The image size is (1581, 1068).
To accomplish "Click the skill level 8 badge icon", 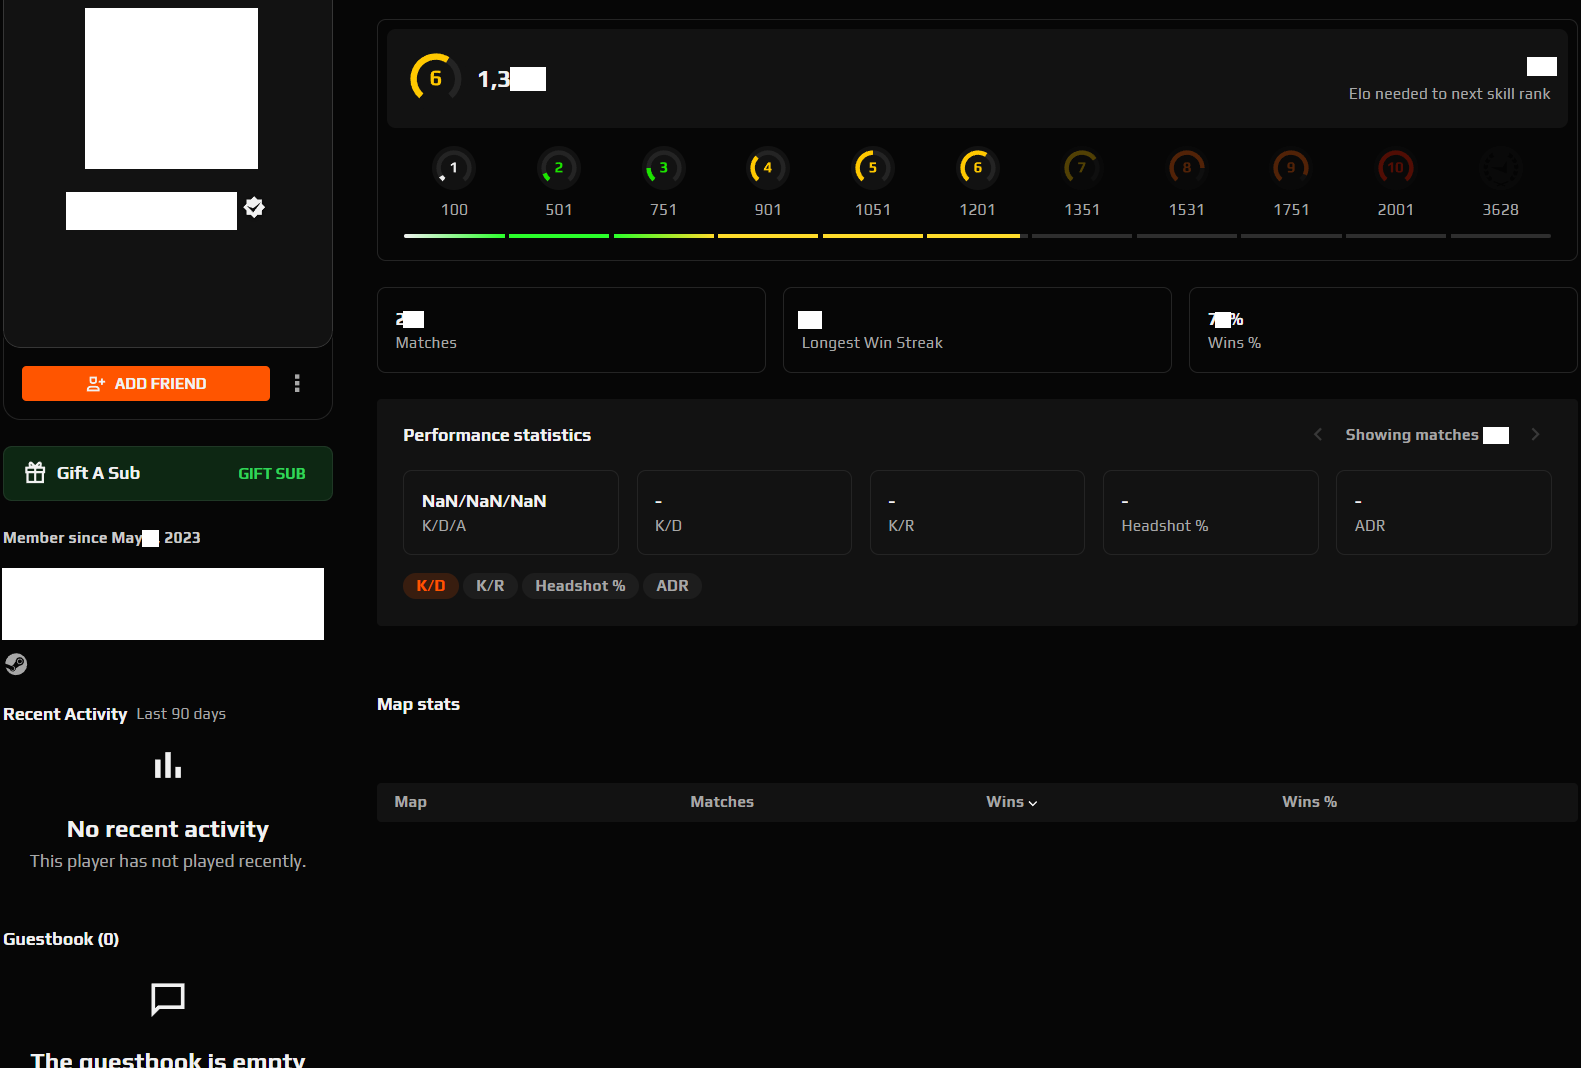I will [1186, 168].
